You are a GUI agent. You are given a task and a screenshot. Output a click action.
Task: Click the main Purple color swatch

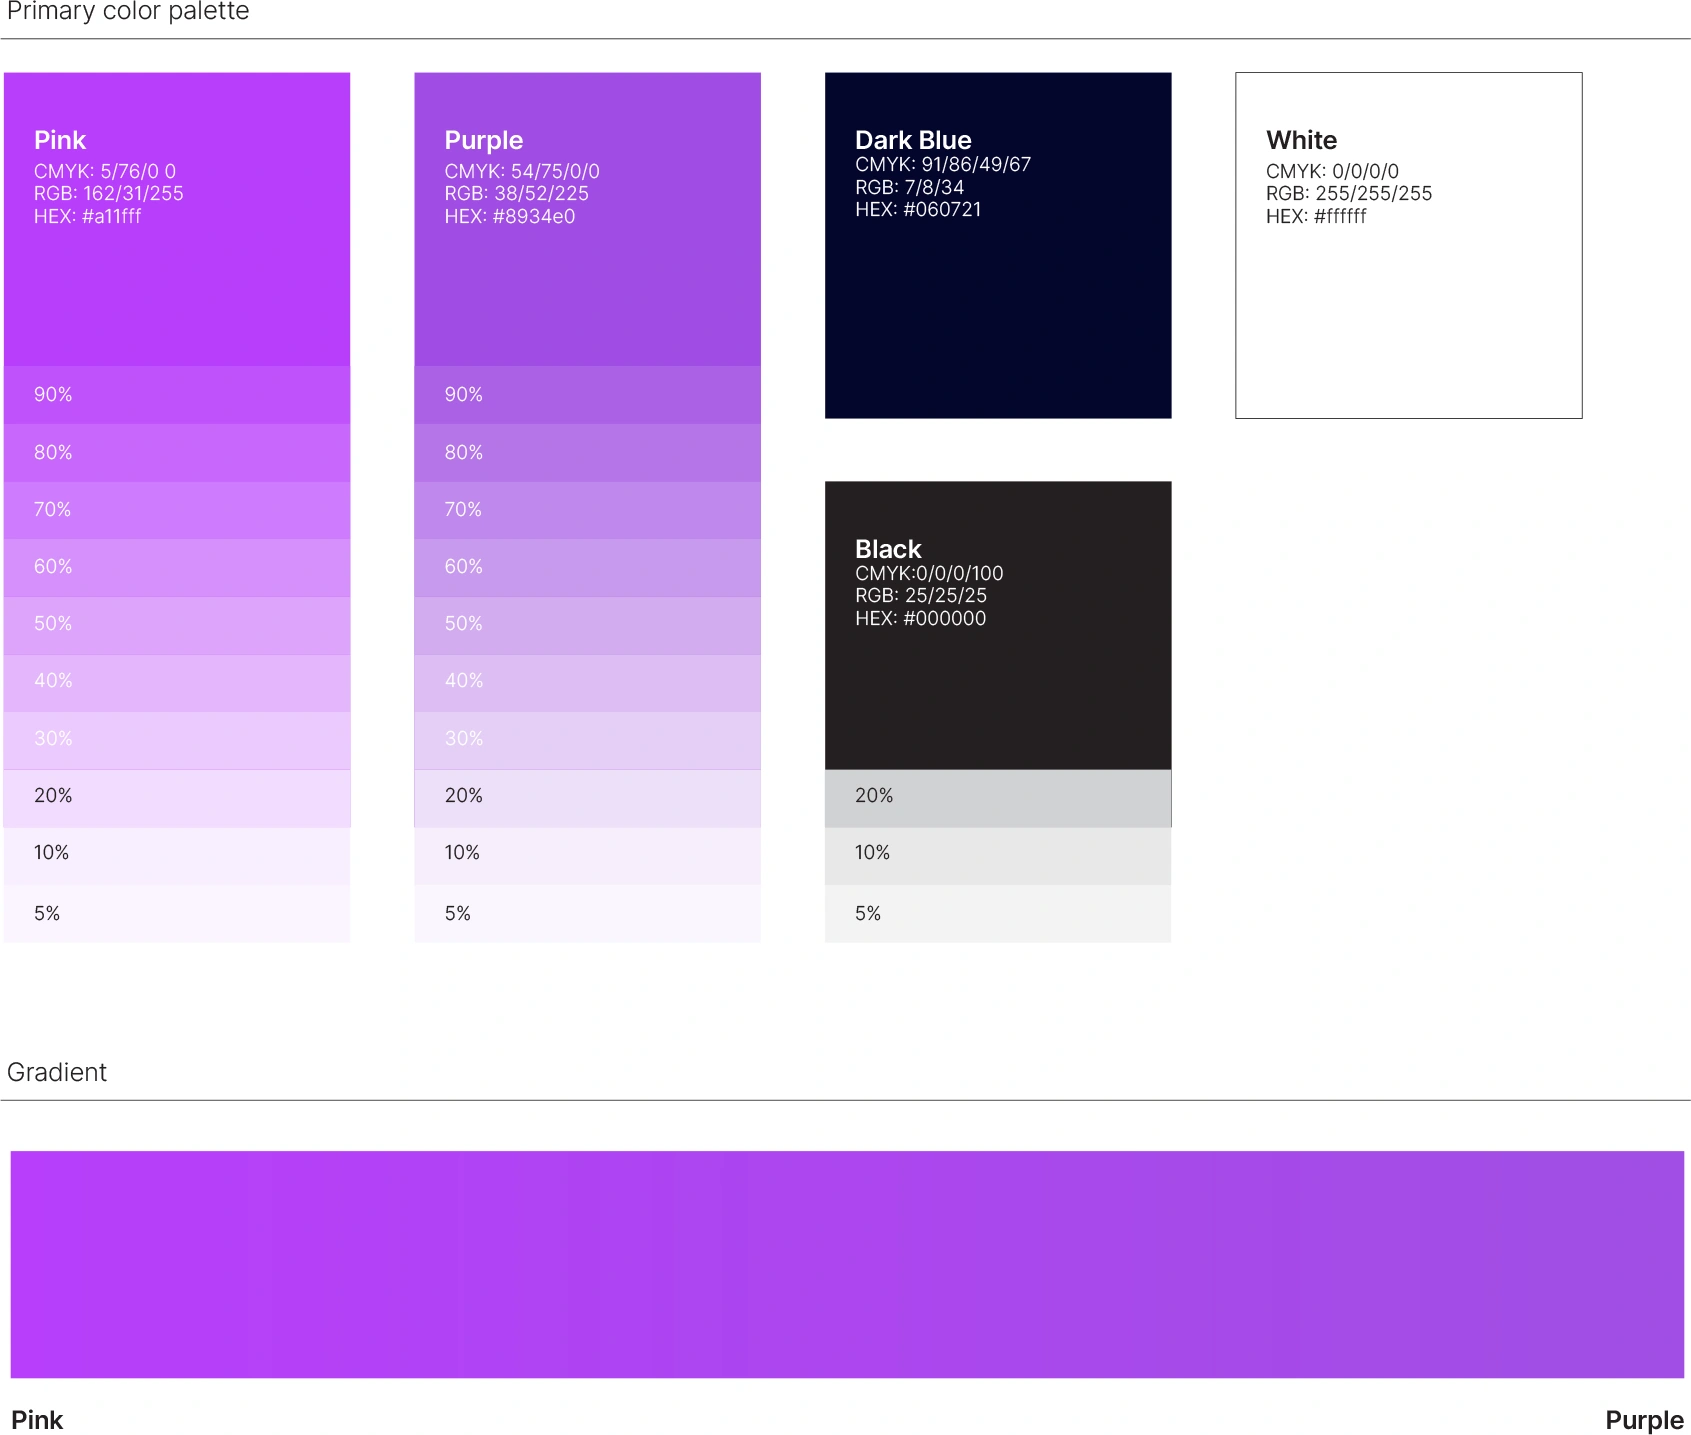pos(587,219)
